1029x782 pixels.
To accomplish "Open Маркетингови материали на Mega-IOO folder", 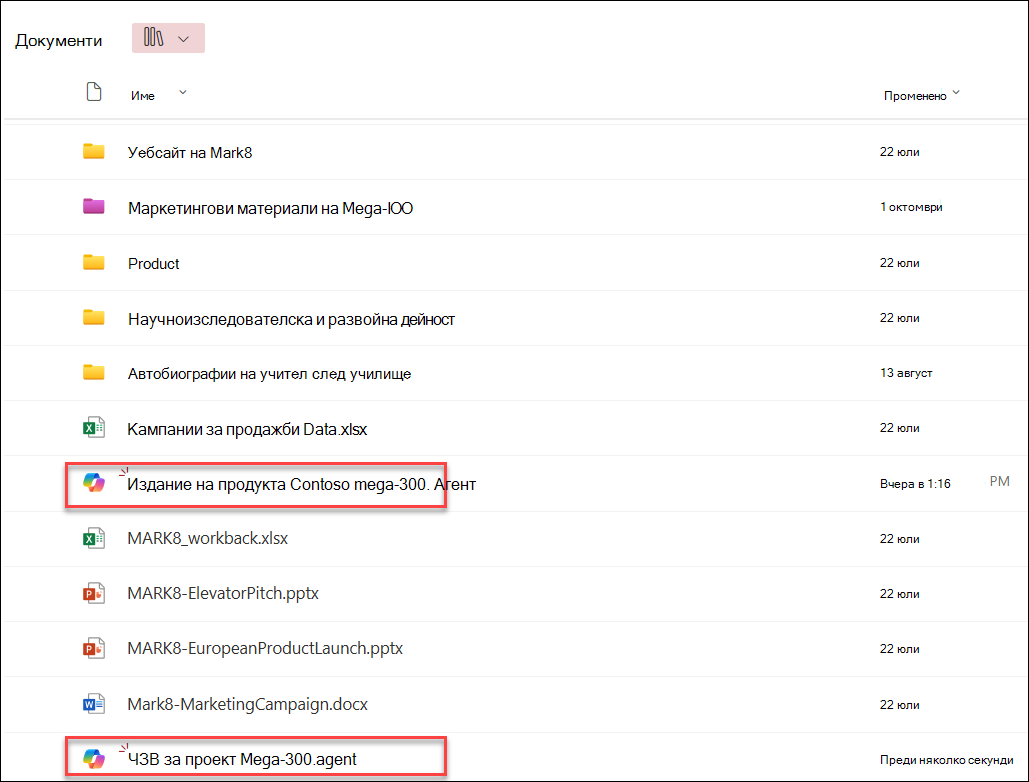I will (270, 209).
